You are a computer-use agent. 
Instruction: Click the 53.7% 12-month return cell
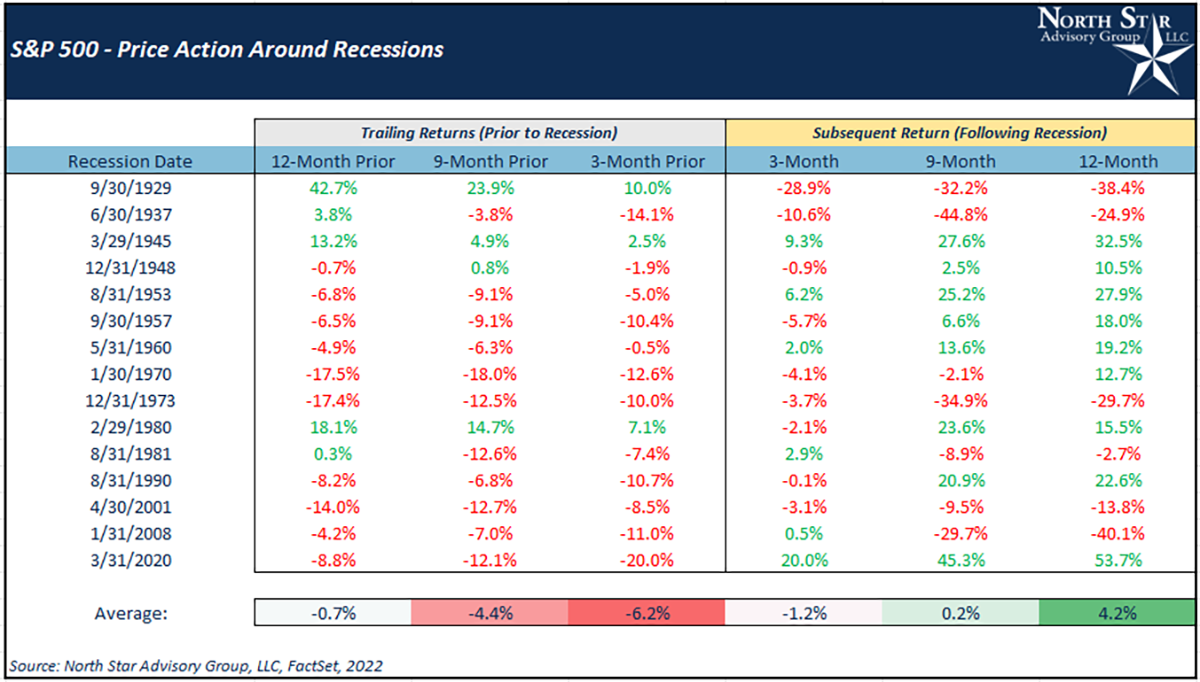tap(1118, 560)
